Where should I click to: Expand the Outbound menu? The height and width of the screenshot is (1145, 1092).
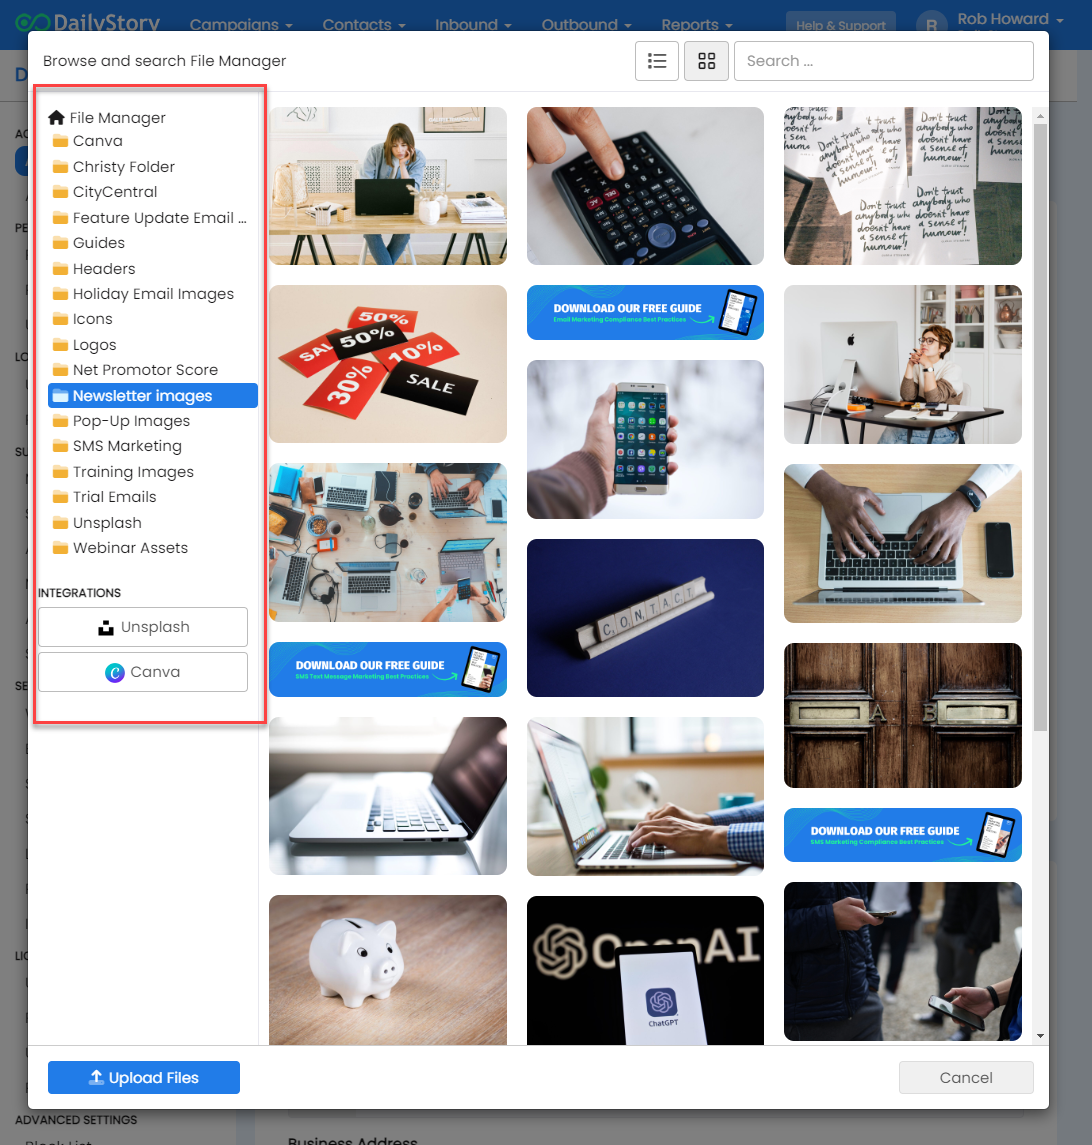pos(587,25)
